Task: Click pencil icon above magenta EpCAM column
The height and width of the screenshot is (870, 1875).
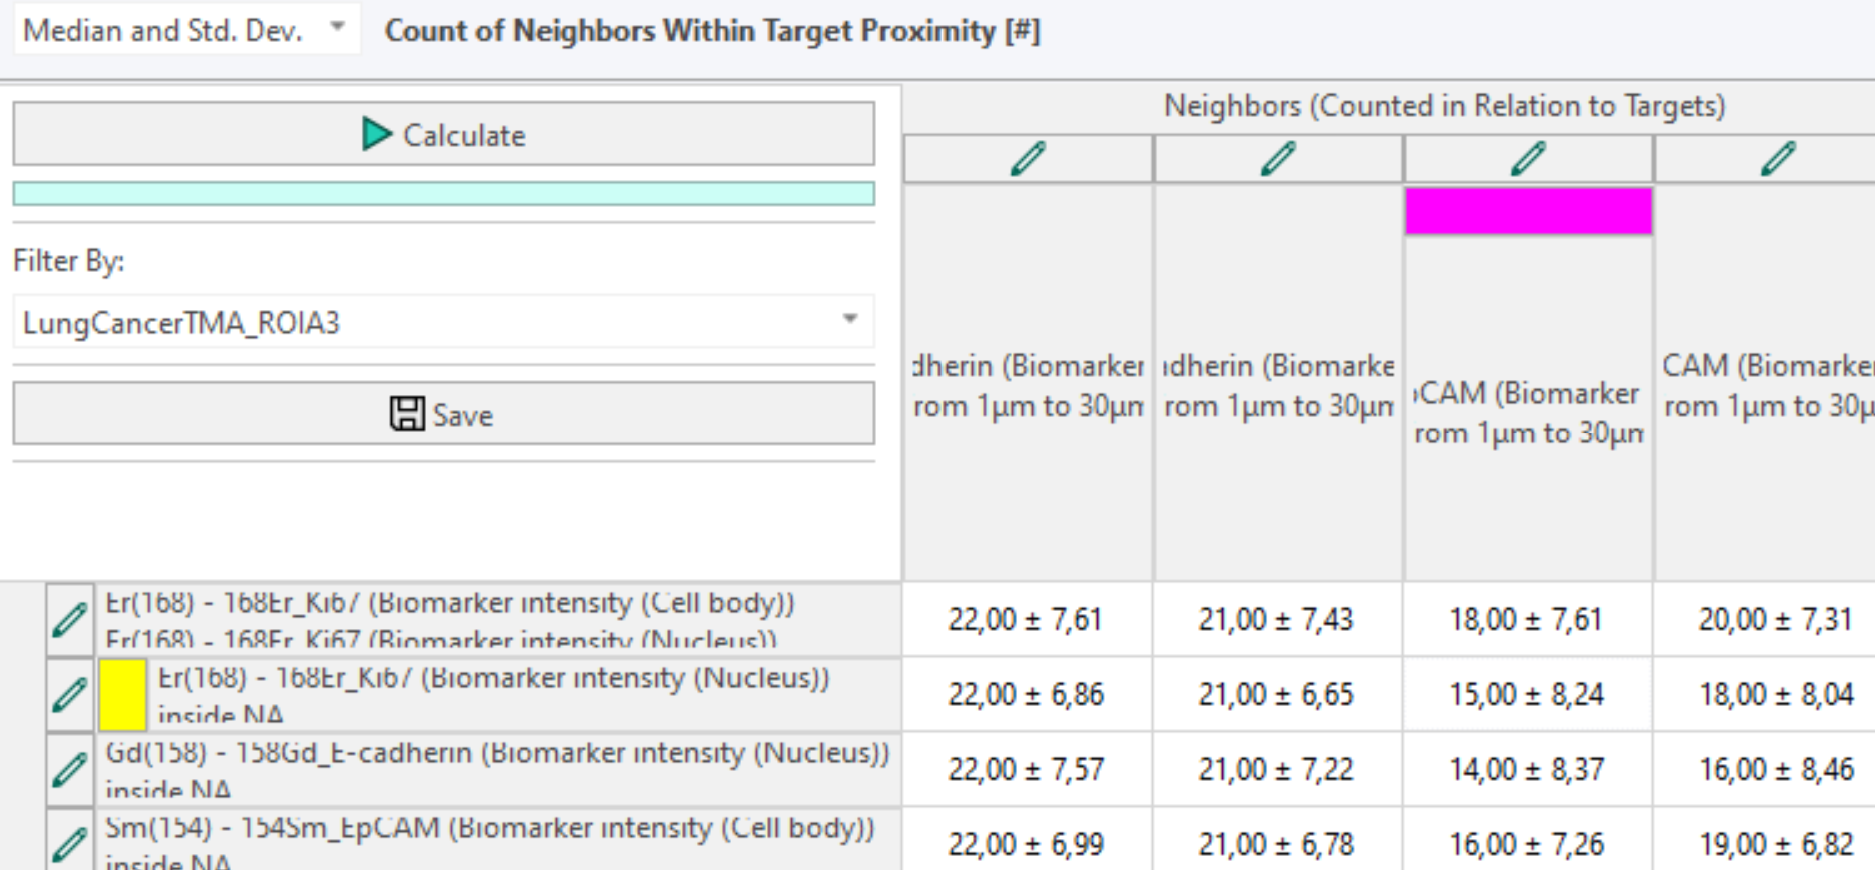Action: pyautogui.click(x=1528, y=159)
